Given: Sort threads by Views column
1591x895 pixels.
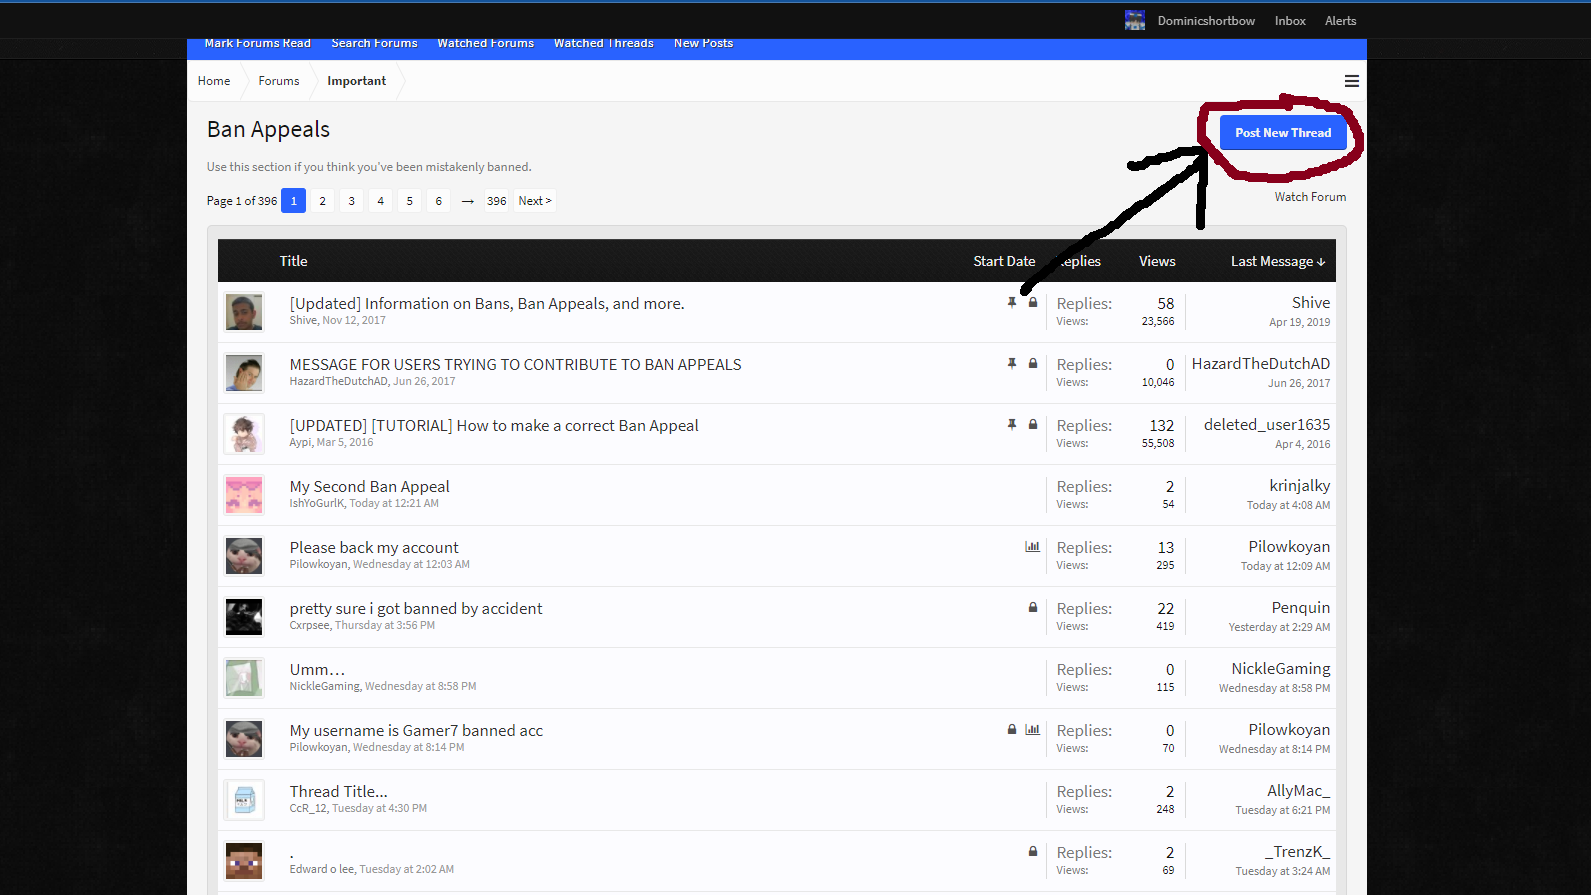Looking at the screenshot, I should tap(1157, 261).
